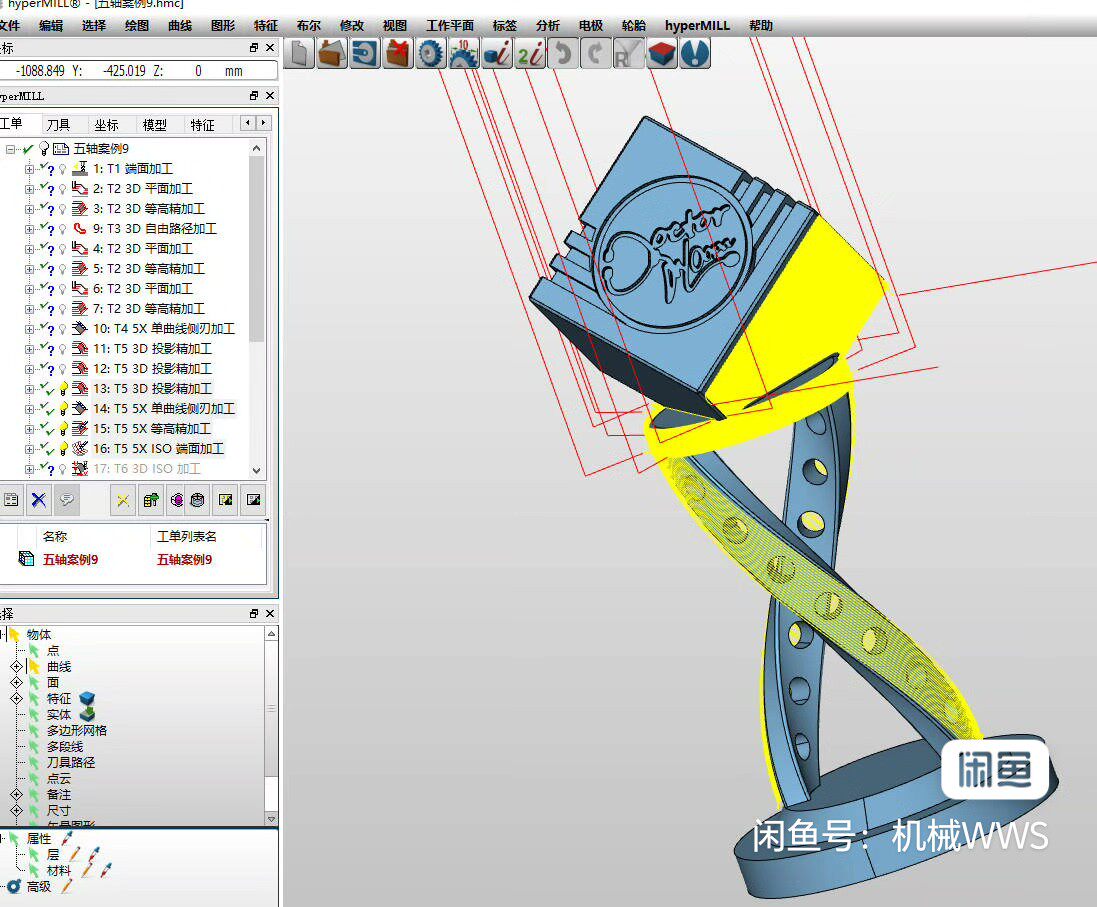Viewport: 1097px width, 907px height.
Task: Switch to the 刀具 tab
Action: pyautogui.click(x=58, y=125)
